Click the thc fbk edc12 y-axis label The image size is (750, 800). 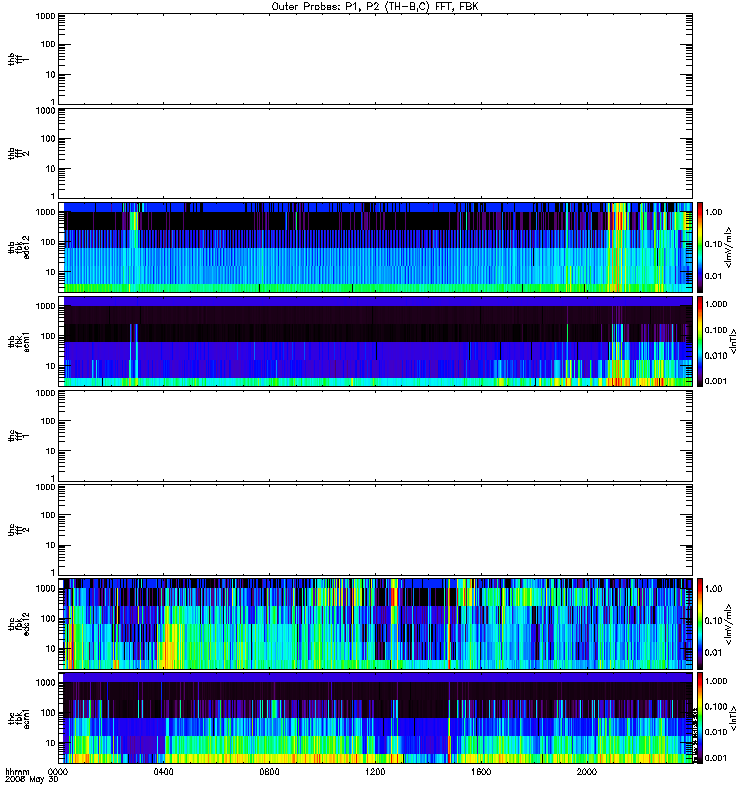(x=18, y=623)
